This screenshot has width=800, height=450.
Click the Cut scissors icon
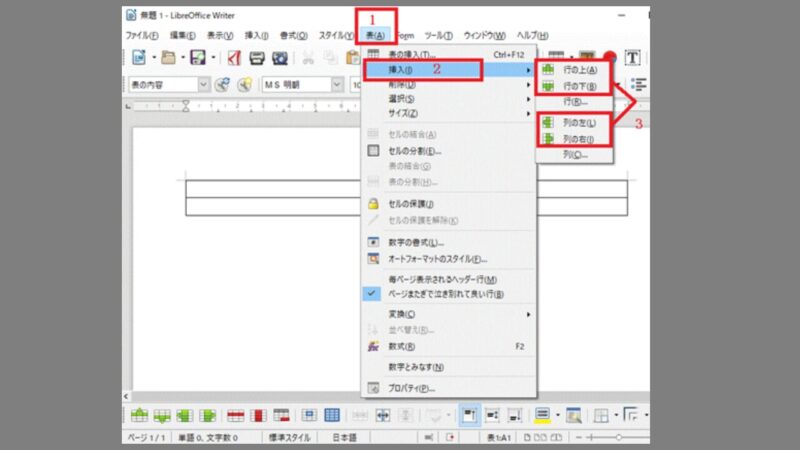tap(308, 58)
